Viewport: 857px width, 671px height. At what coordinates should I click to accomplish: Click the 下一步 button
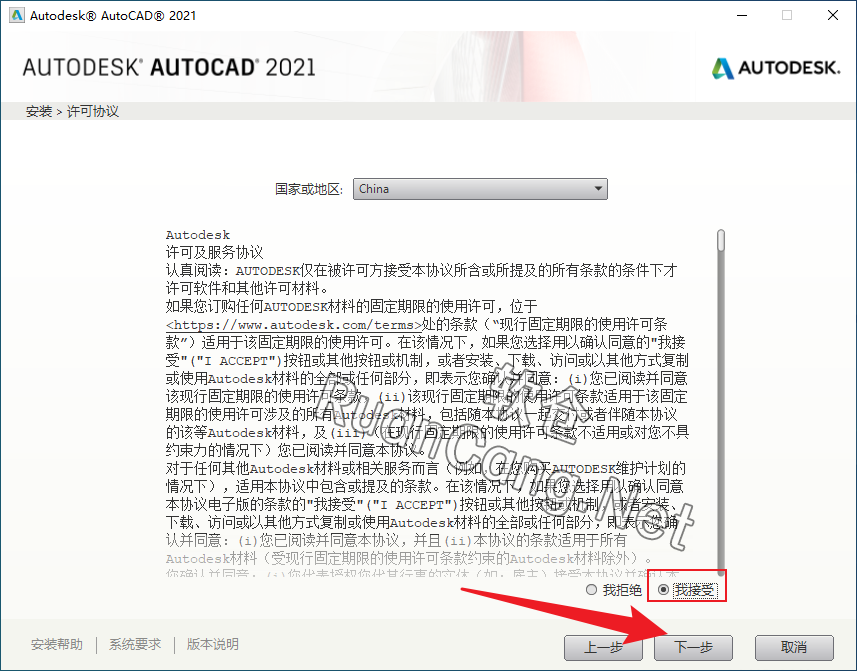click(693, 647)
